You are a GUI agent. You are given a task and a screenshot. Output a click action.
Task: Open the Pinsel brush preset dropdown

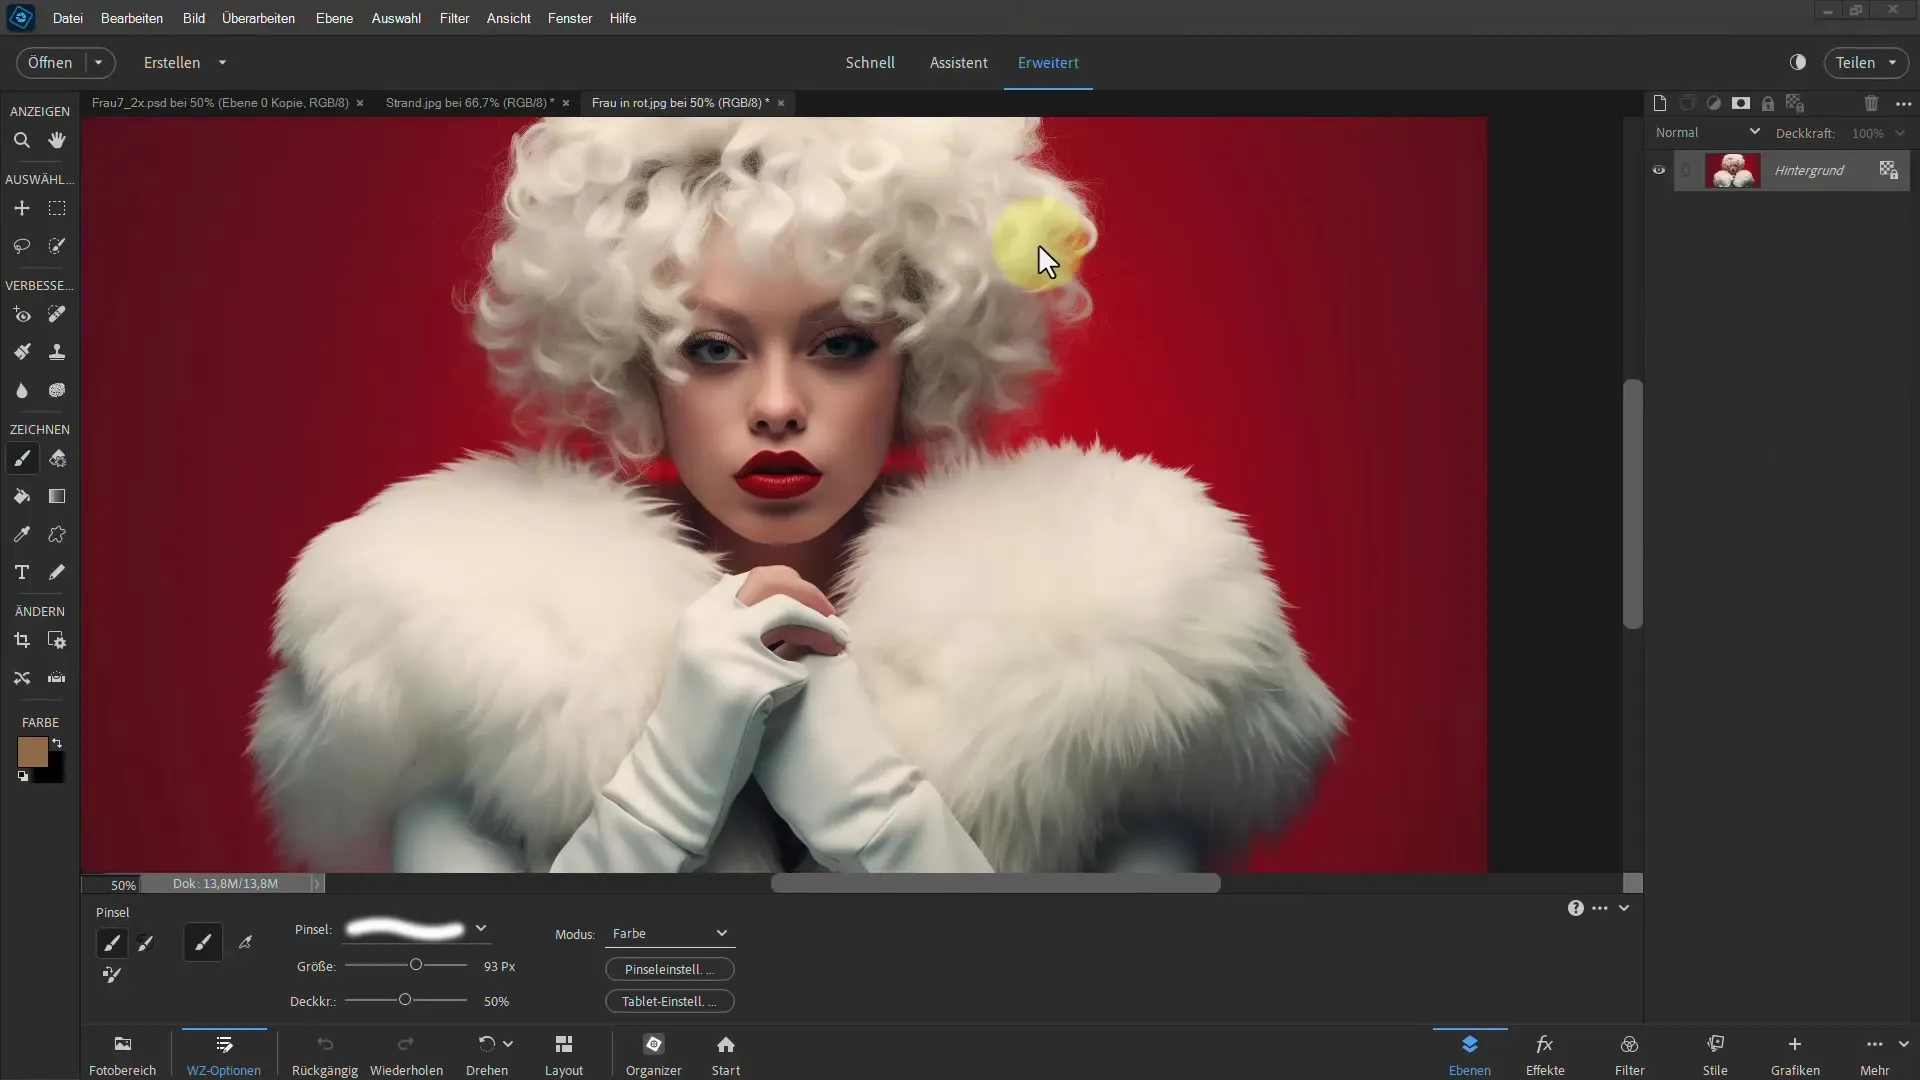coord(481,929)
